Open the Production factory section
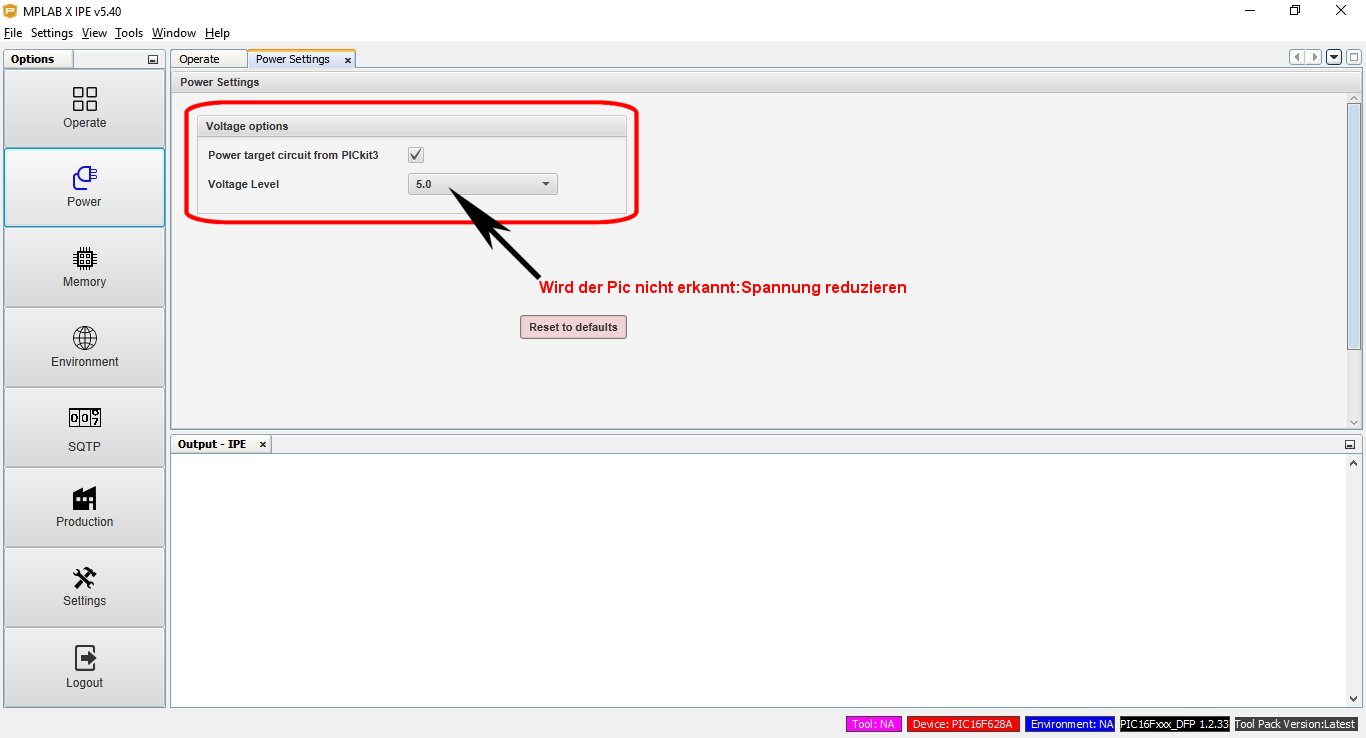Image resolution: width=1366 pixels, height=738 pixels. click(84, 507)
